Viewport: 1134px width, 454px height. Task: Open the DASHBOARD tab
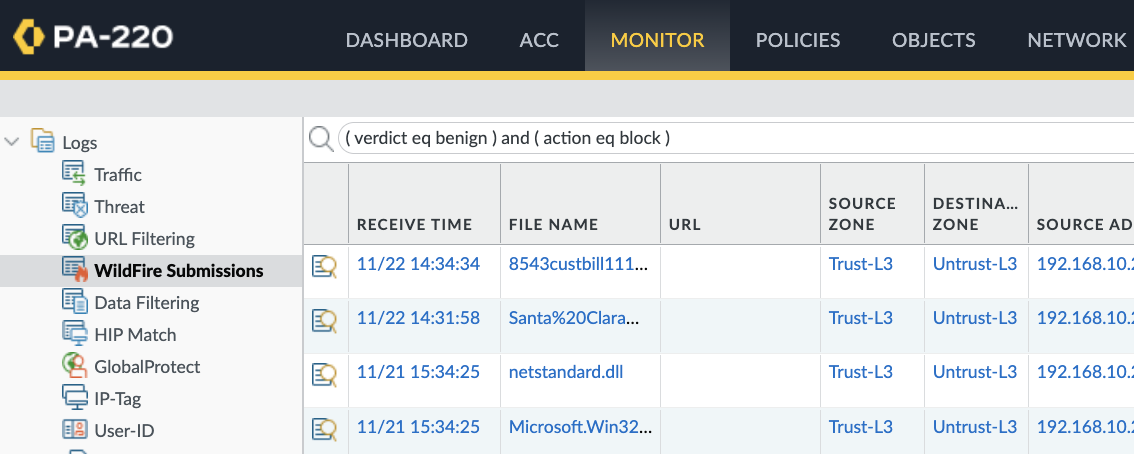[x=406, y=40]
